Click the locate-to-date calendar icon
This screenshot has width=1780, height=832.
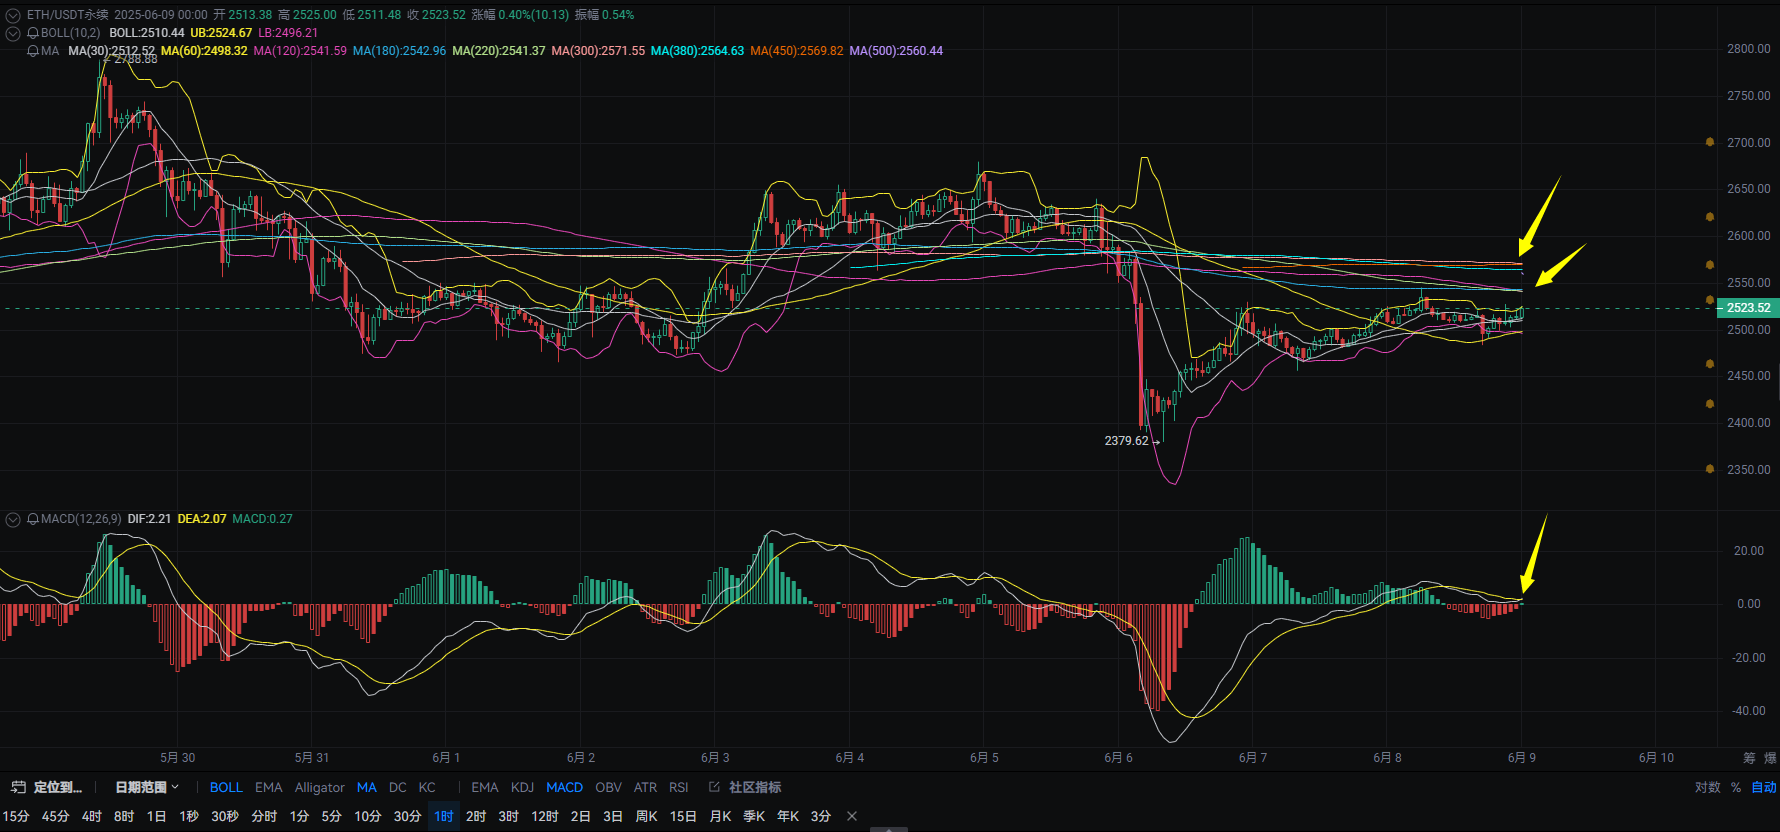pyautogui.click(x=18, y=787)
